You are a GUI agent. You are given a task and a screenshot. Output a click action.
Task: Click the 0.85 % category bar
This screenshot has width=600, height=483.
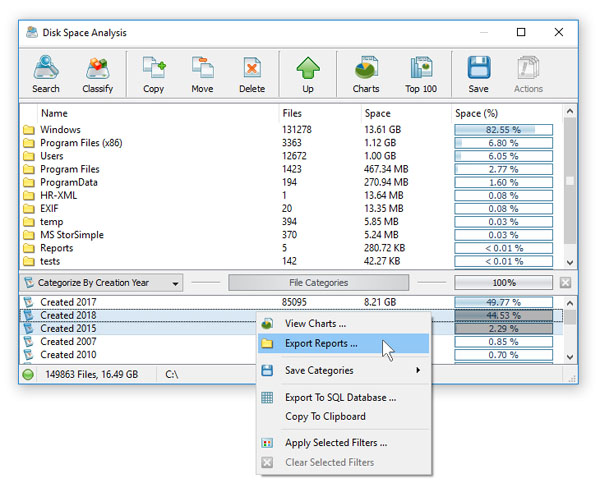click(x=504, y=342)
